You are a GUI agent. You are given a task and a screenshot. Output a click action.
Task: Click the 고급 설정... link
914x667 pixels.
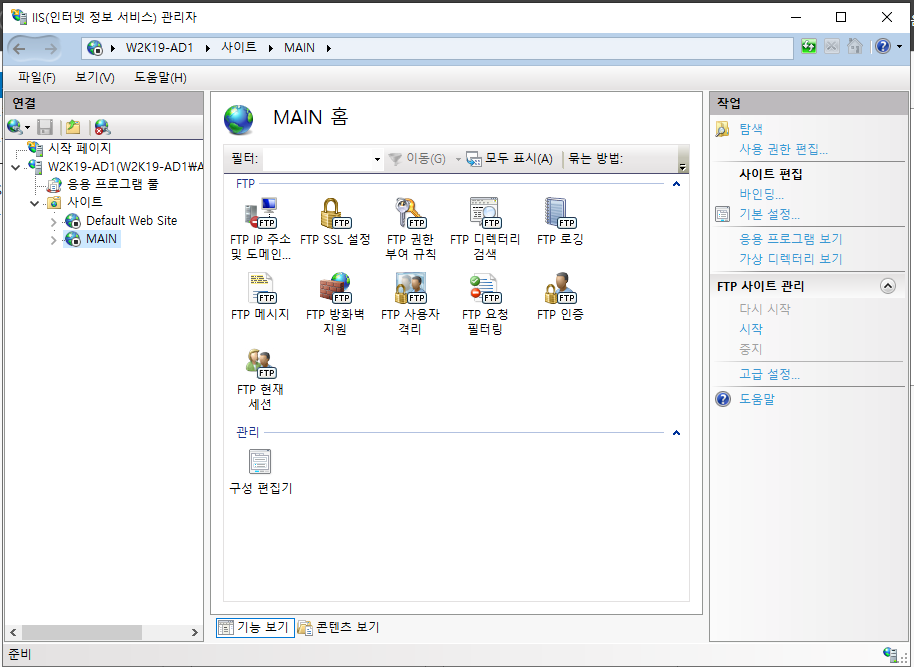[x=769, y=374]
